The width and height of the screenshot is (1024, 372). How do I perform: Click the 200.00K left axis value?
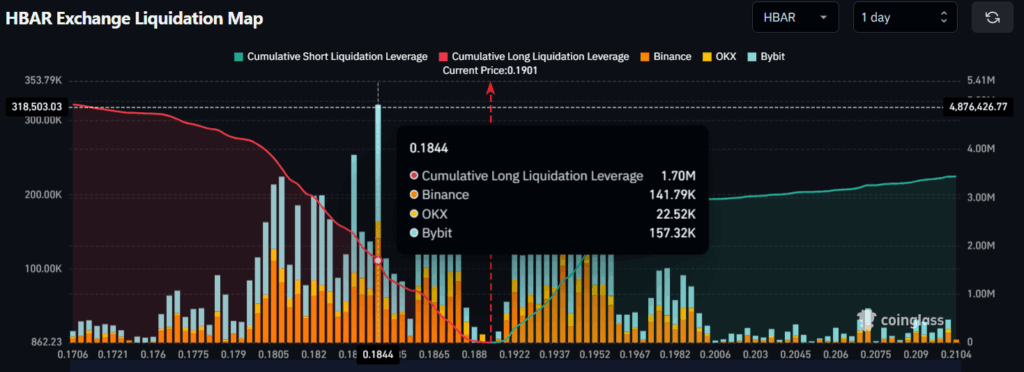point(42,195)
